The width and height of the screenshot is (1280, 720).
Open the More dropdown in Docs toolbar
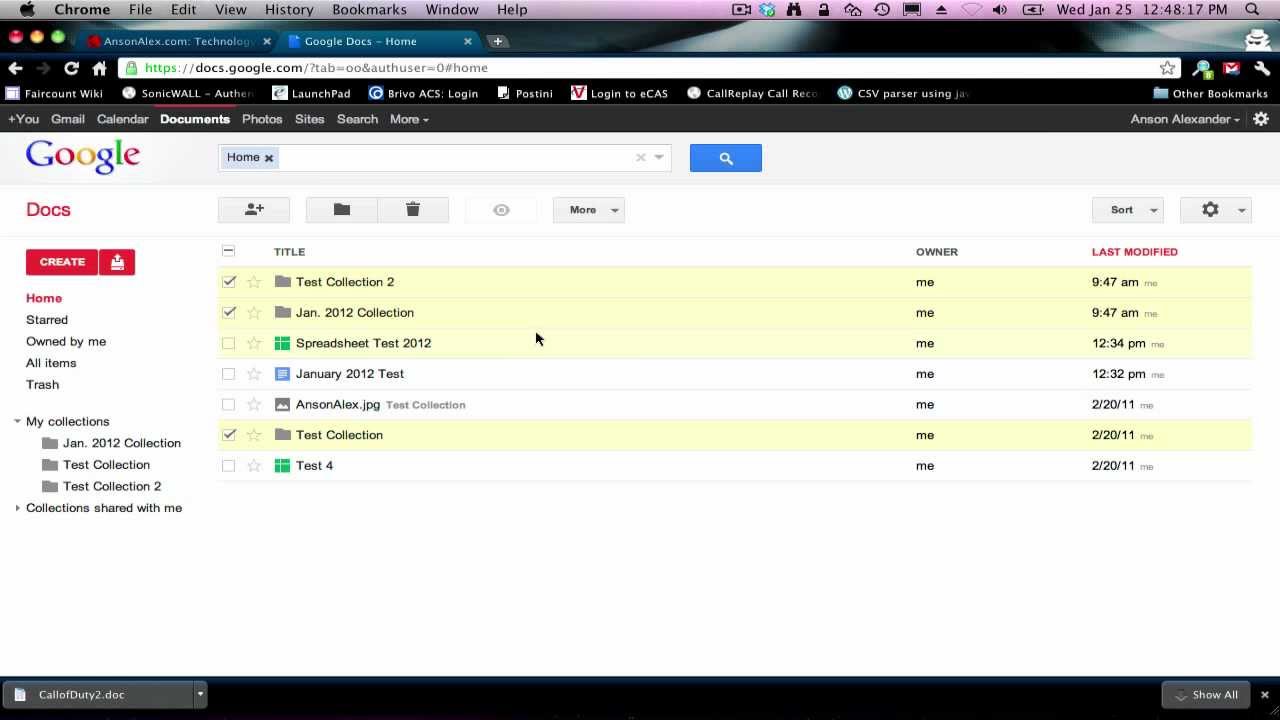tap(589, 210)
